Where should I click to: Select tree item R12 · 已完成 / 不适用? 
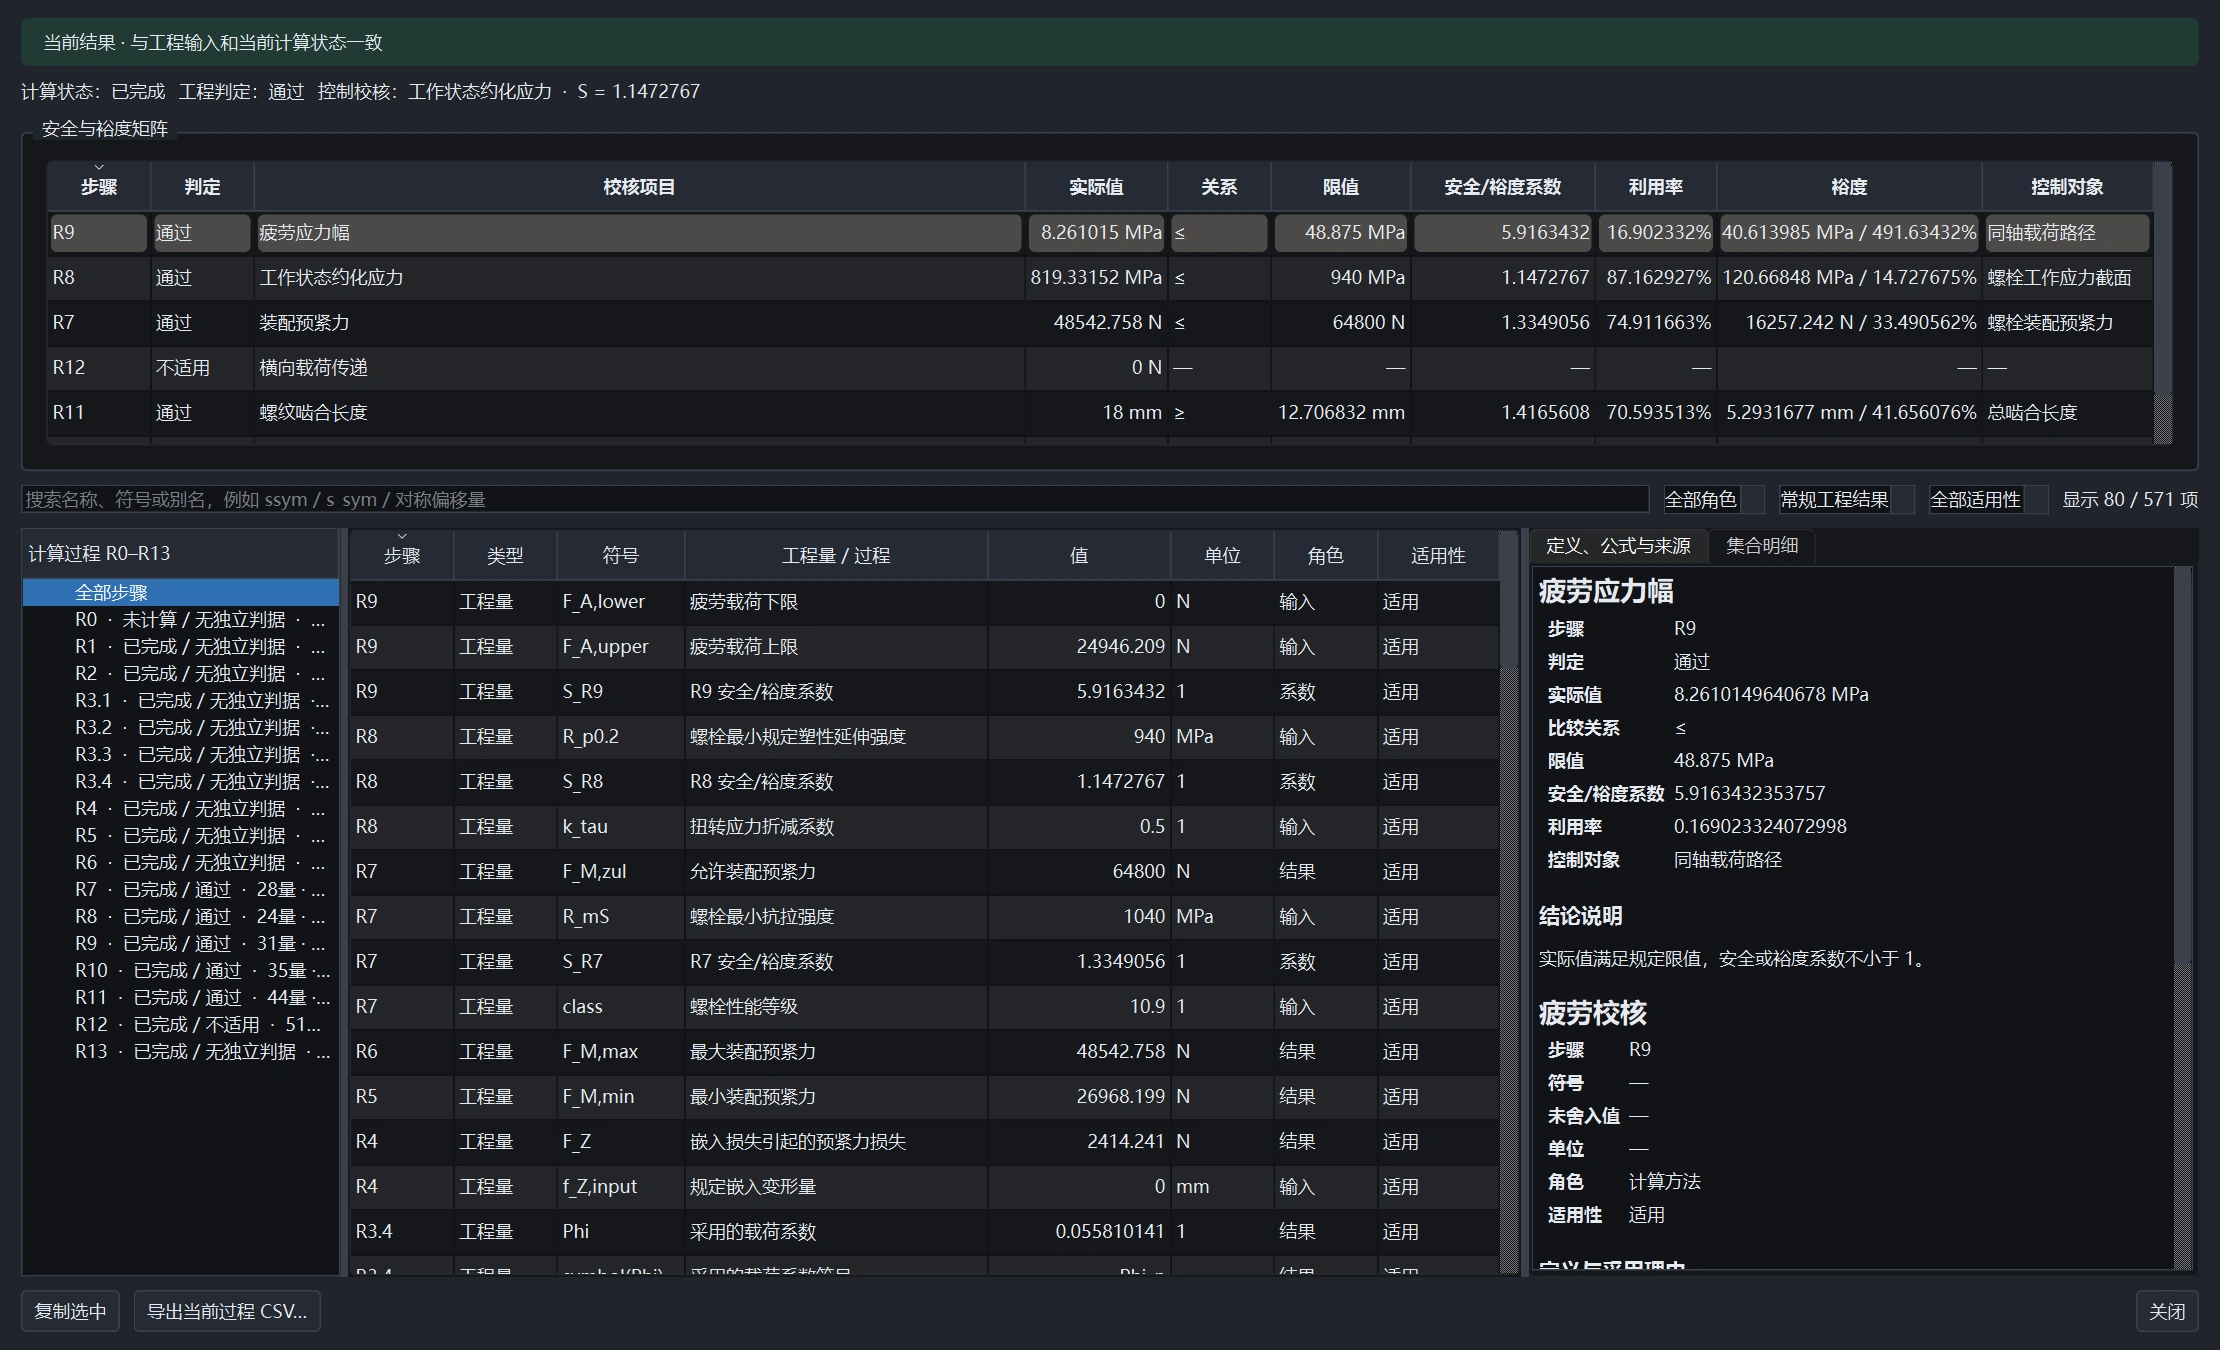pos(181,1025)
